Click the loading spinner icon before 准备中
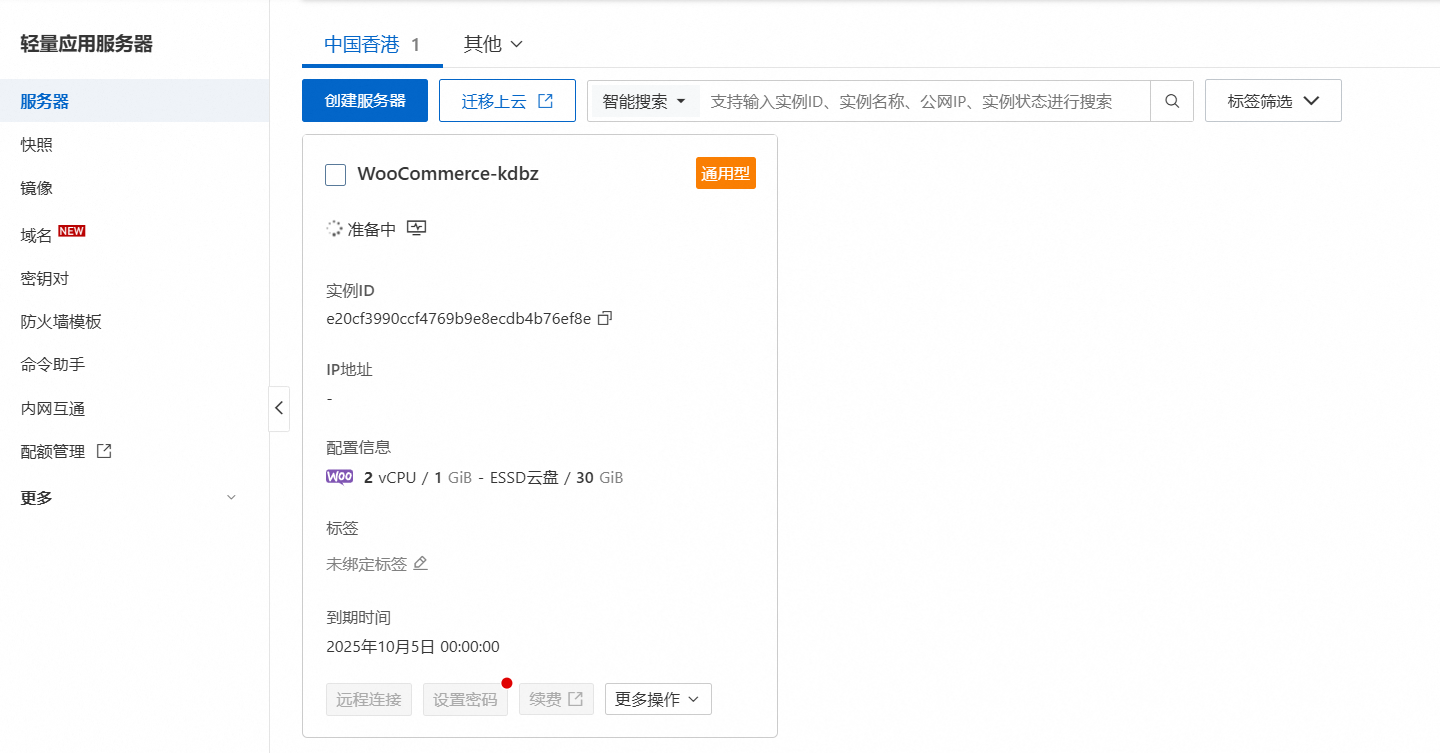Viewport: 1440px width, 753px height. tap(335, 229)
